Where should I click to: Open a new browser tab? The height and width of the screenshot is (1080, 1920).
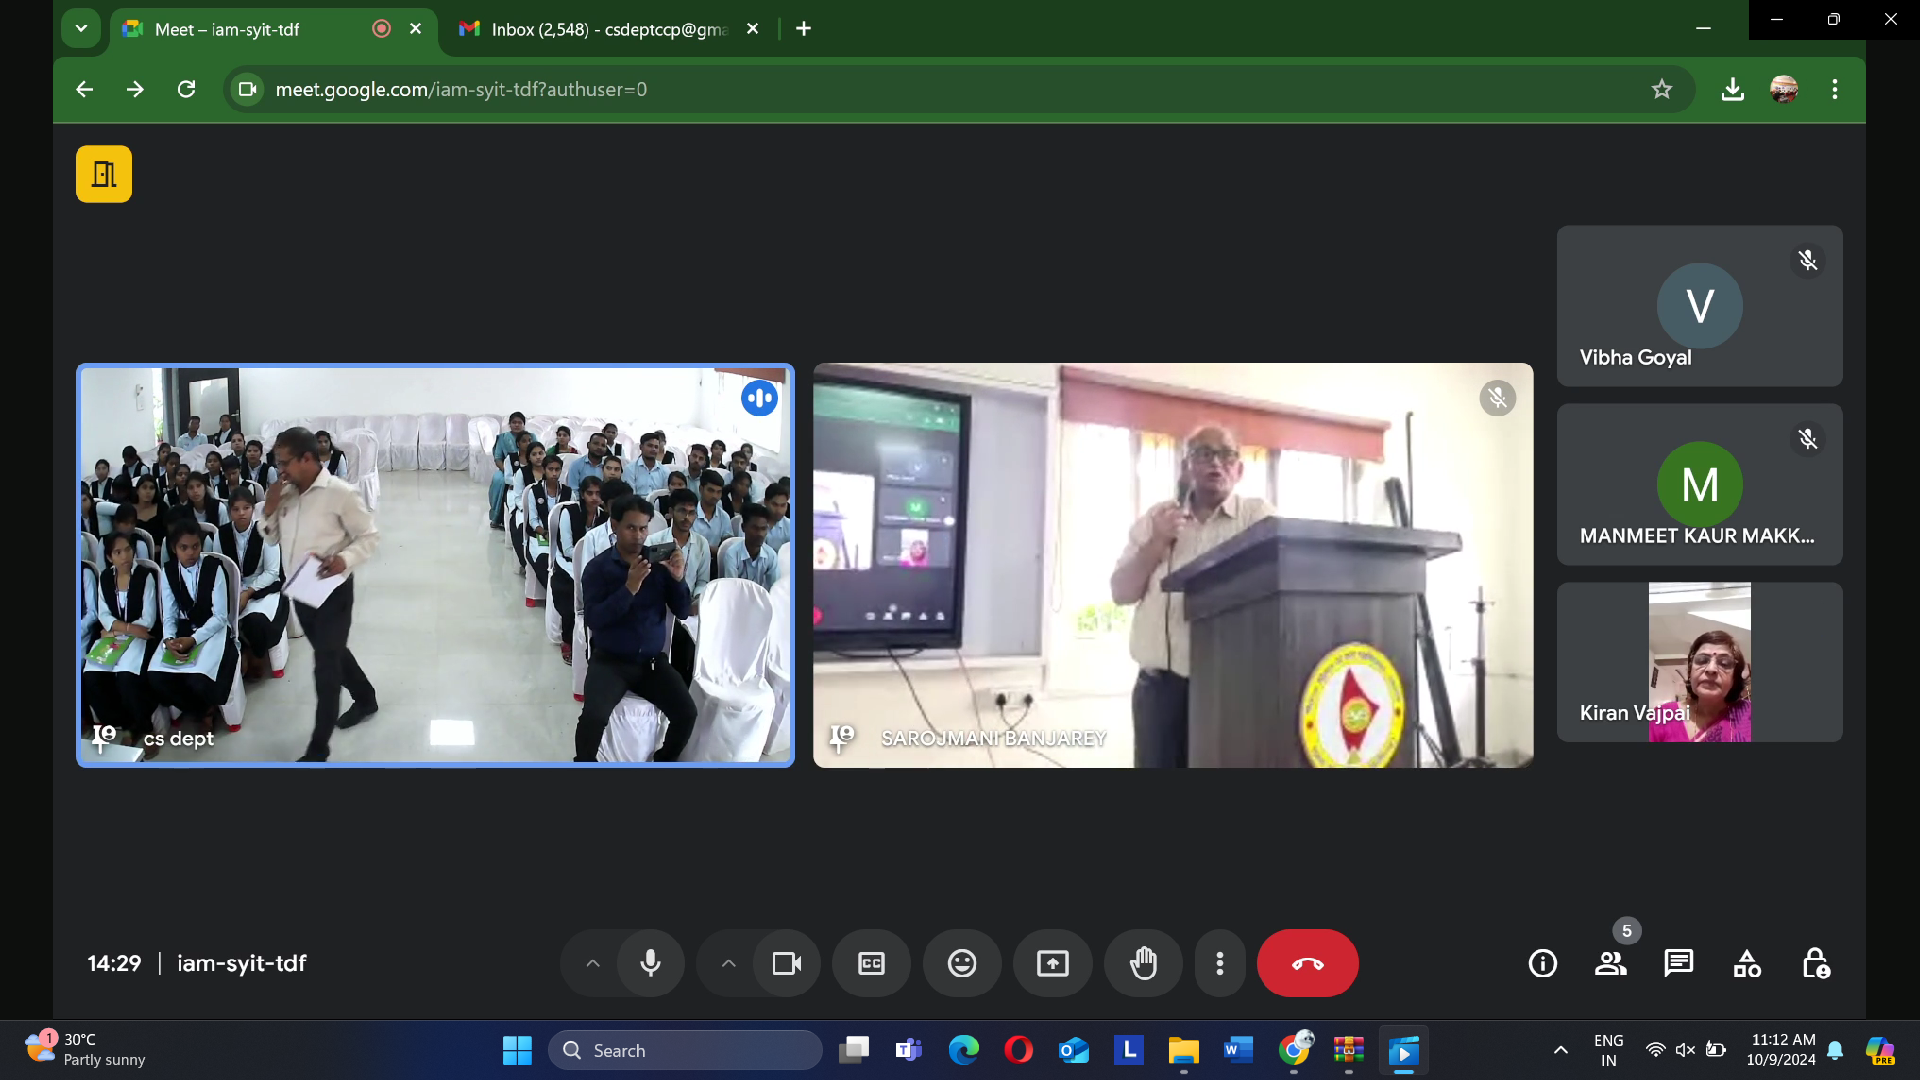[x=803, y=29]
